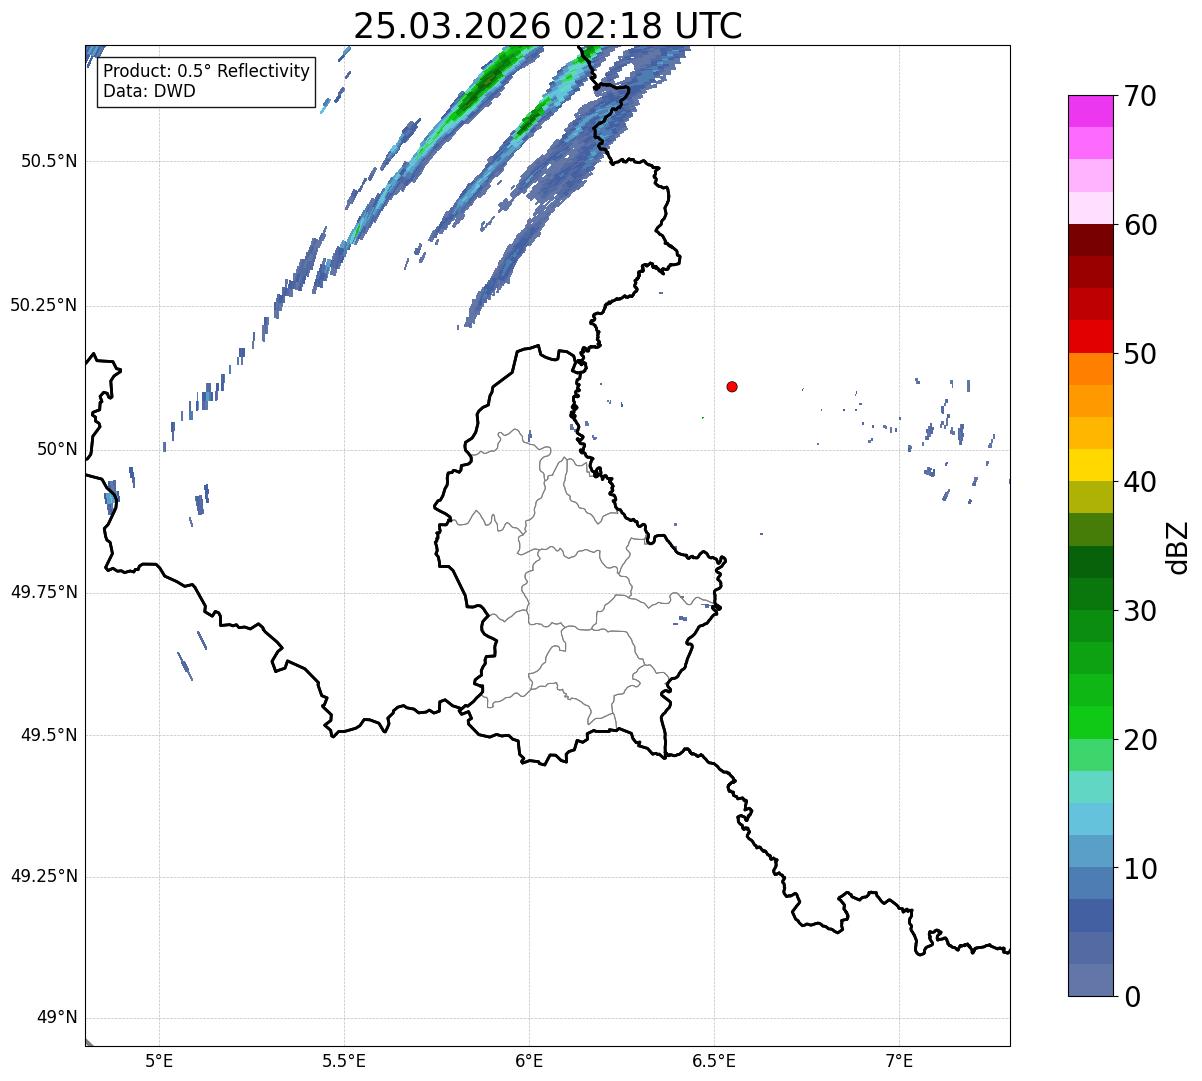Click the colorbar tick label "30"

point(1140,611)
